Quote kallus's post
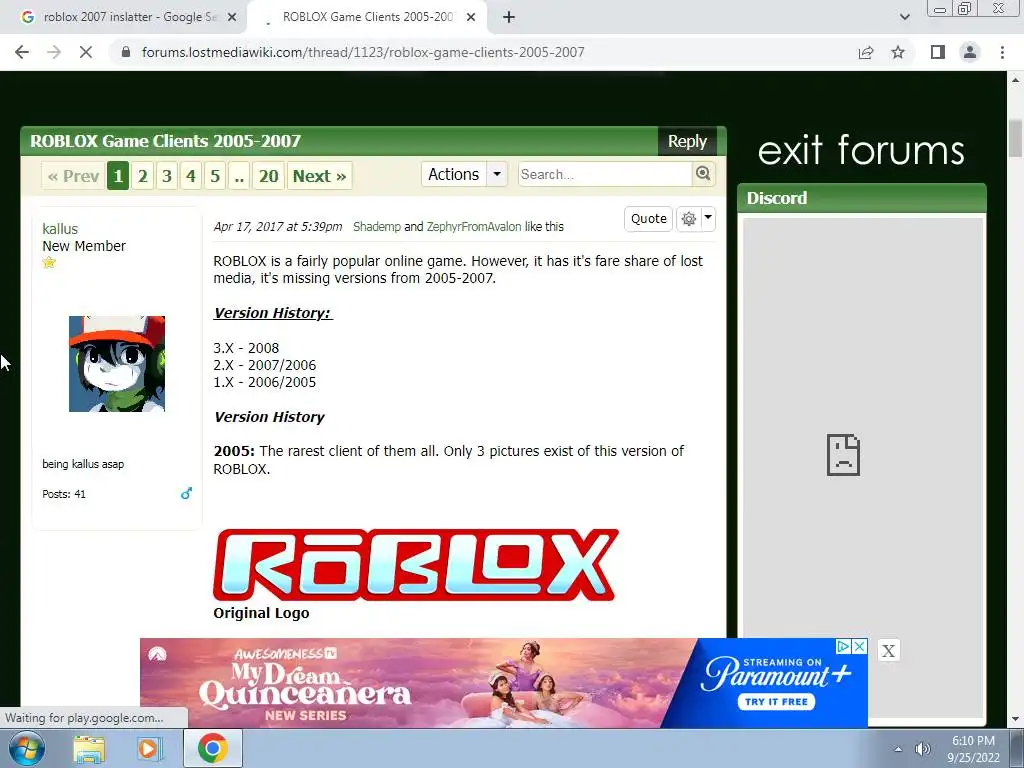 [x=648, y=219]
